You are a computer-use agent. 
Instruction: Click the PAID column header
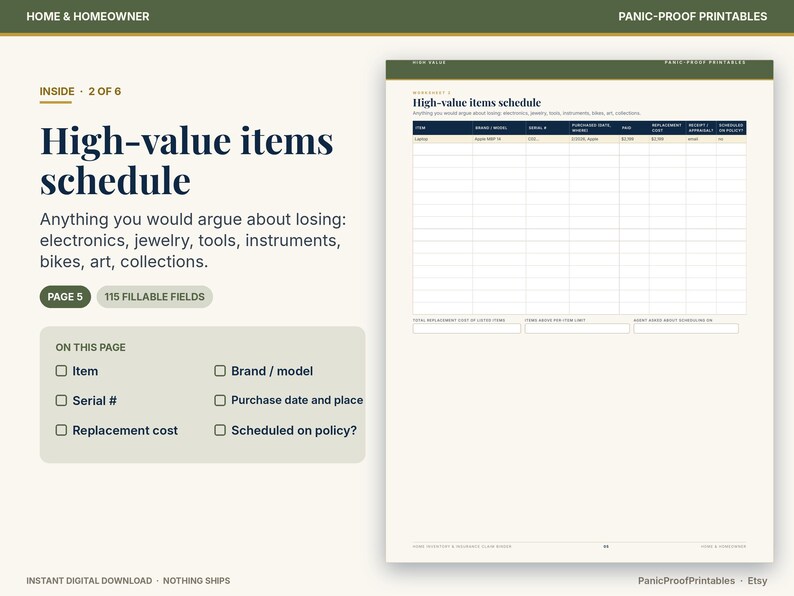point(634,128)
